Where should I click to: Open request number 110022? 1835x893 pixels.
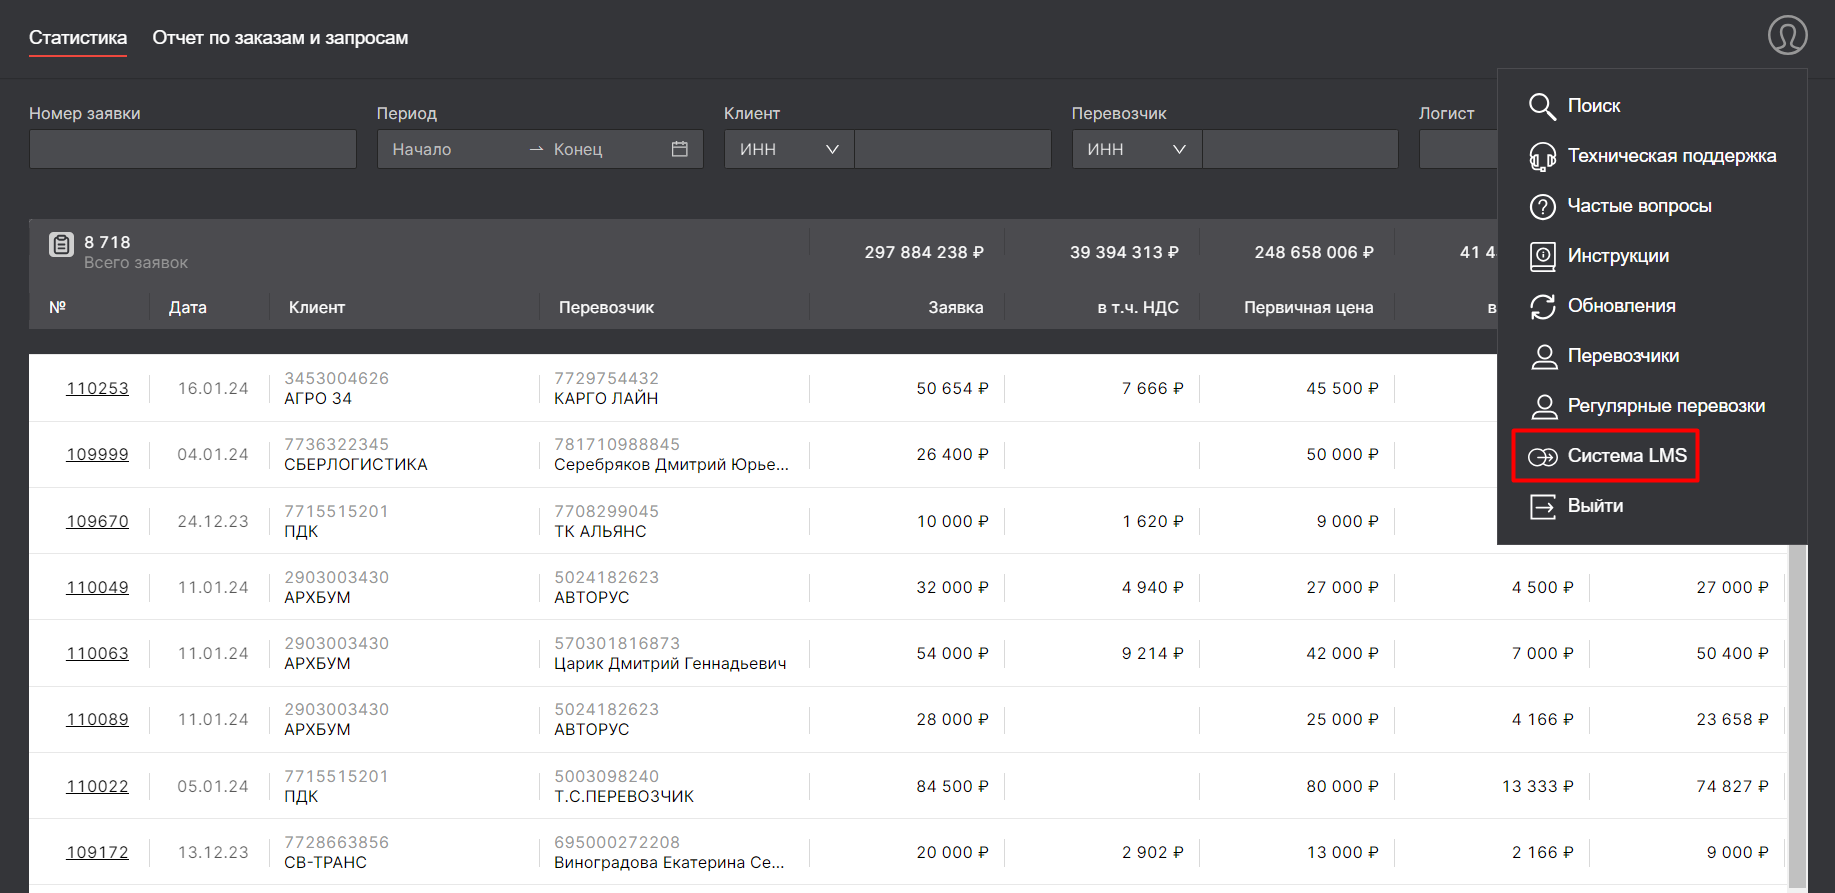97,786
